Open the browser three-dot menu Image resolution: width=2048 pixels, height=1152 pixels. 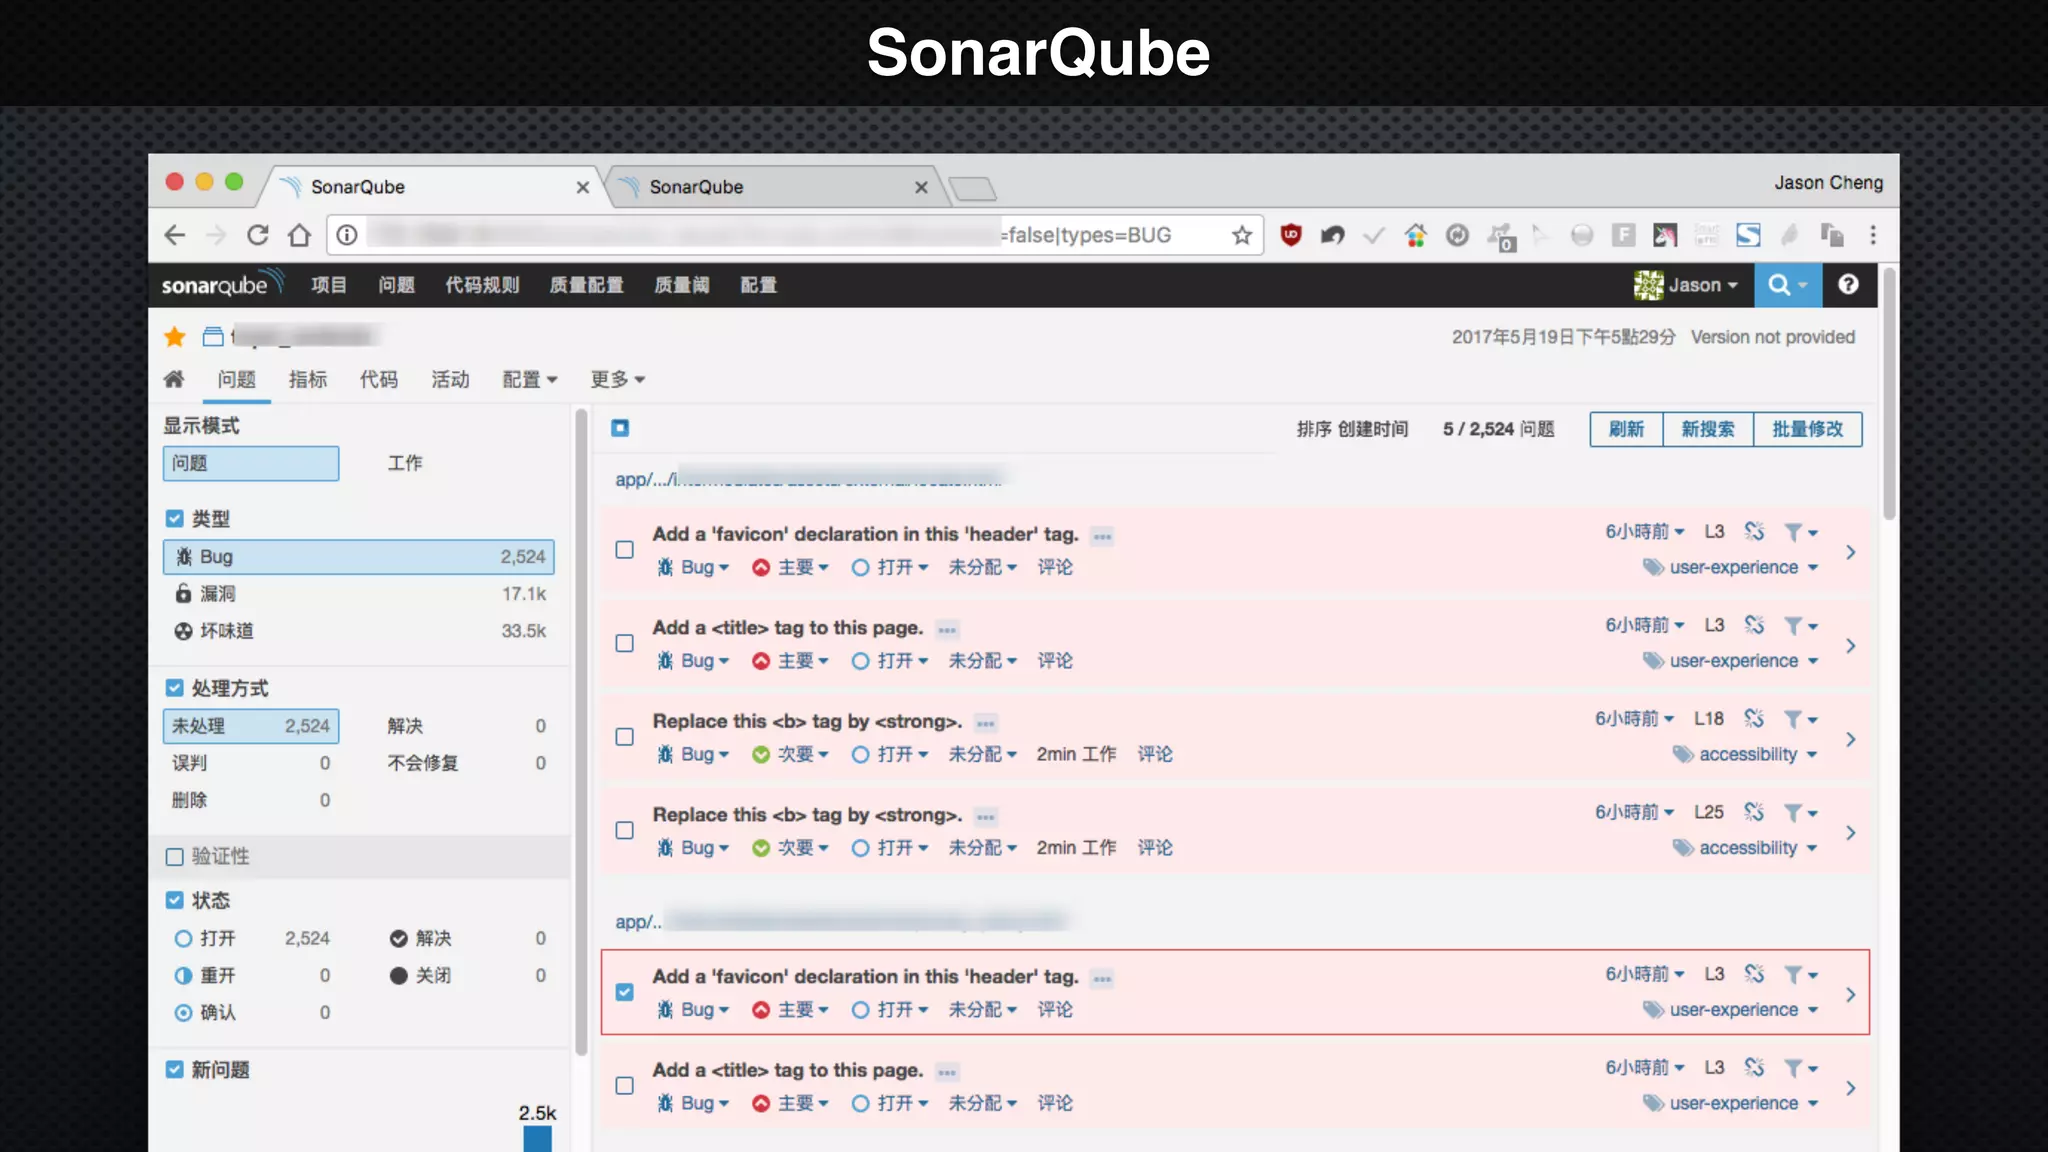point(1873,235)
